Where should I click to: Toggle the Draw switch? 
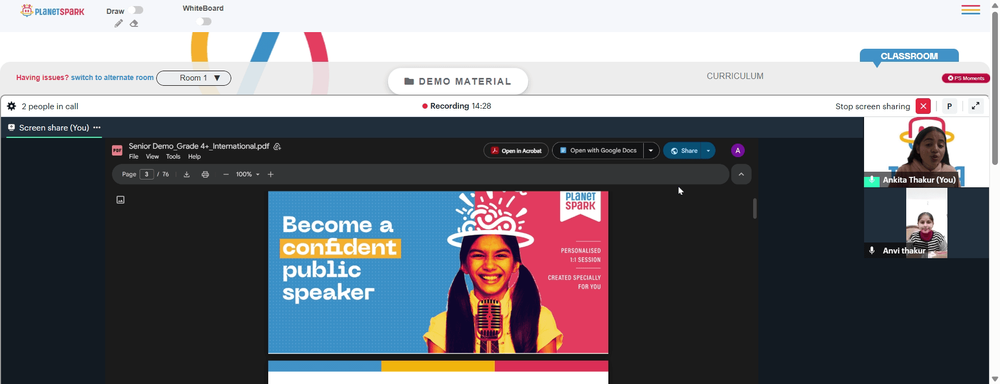point(135,10)
